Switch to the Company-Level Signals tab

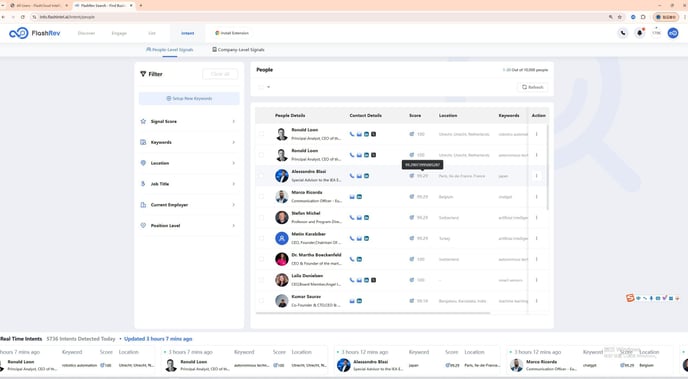click(x=238, y=50)
